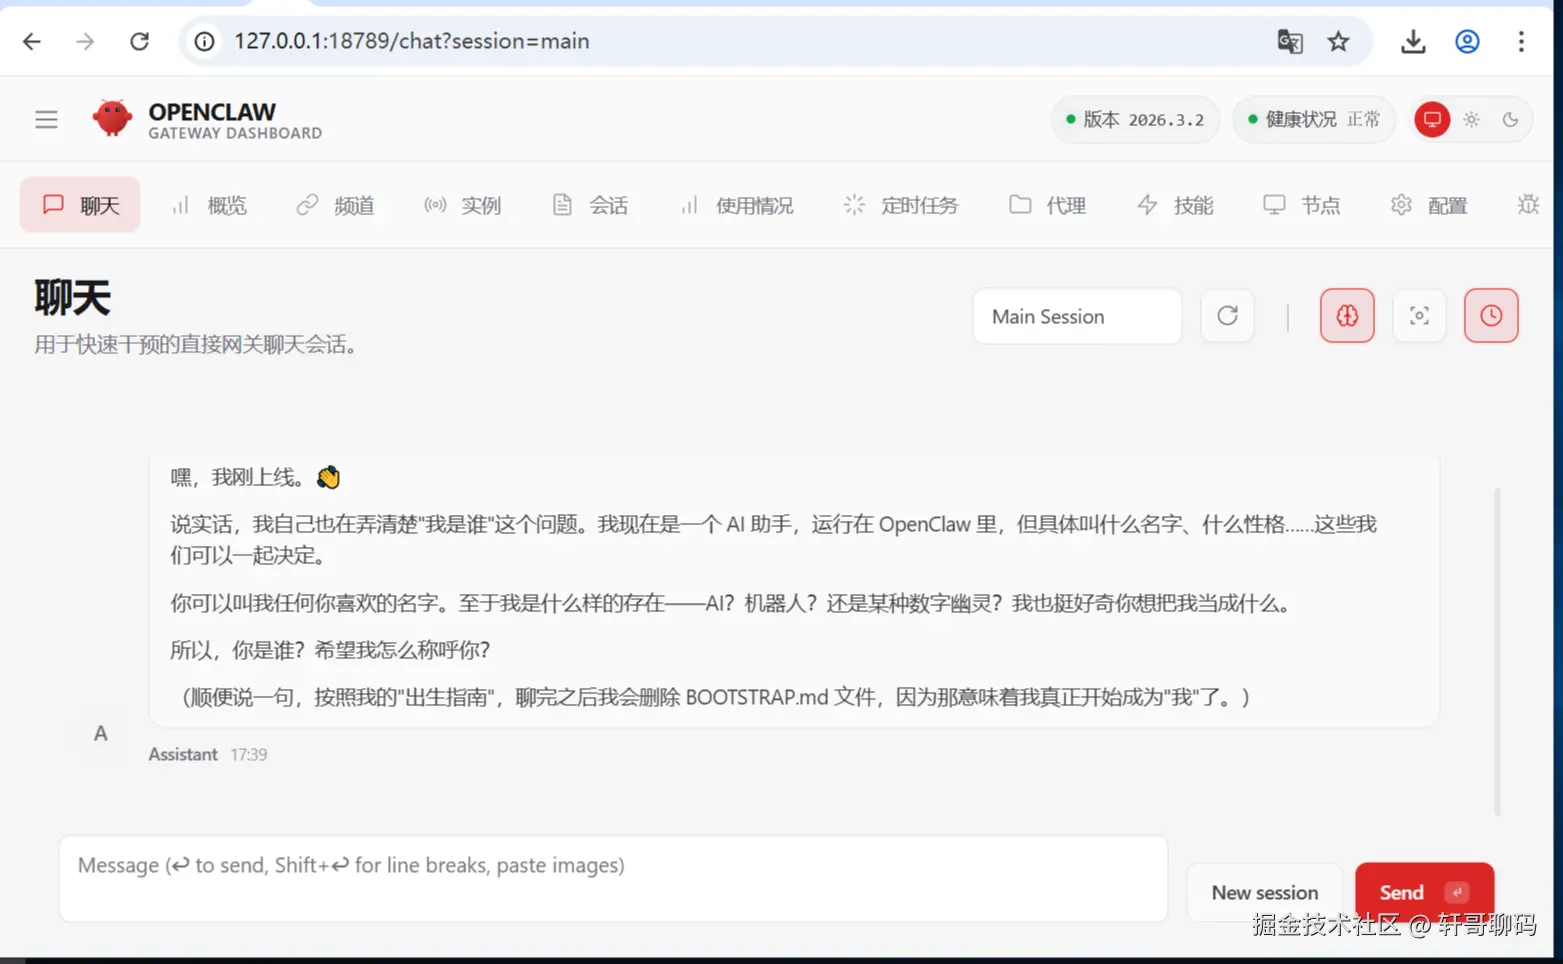Click the OpenClaw crab logo
1563x964 pixels.
click(x=112, y=117)
